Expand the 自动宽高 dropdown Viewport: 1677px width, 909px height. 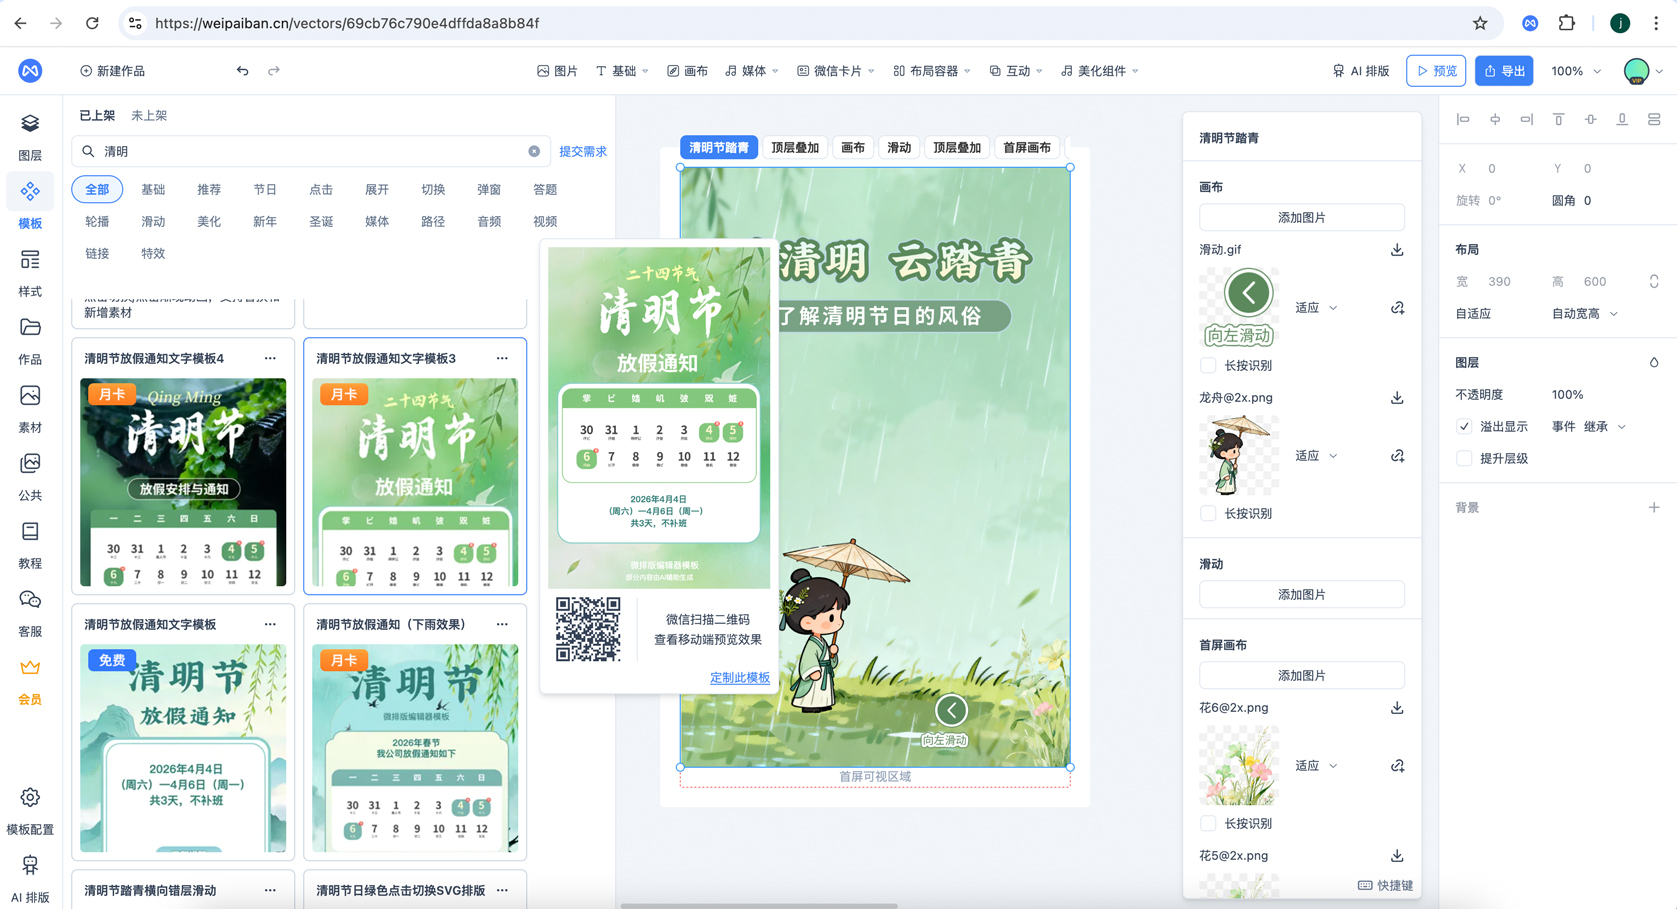coord(1584,314)
